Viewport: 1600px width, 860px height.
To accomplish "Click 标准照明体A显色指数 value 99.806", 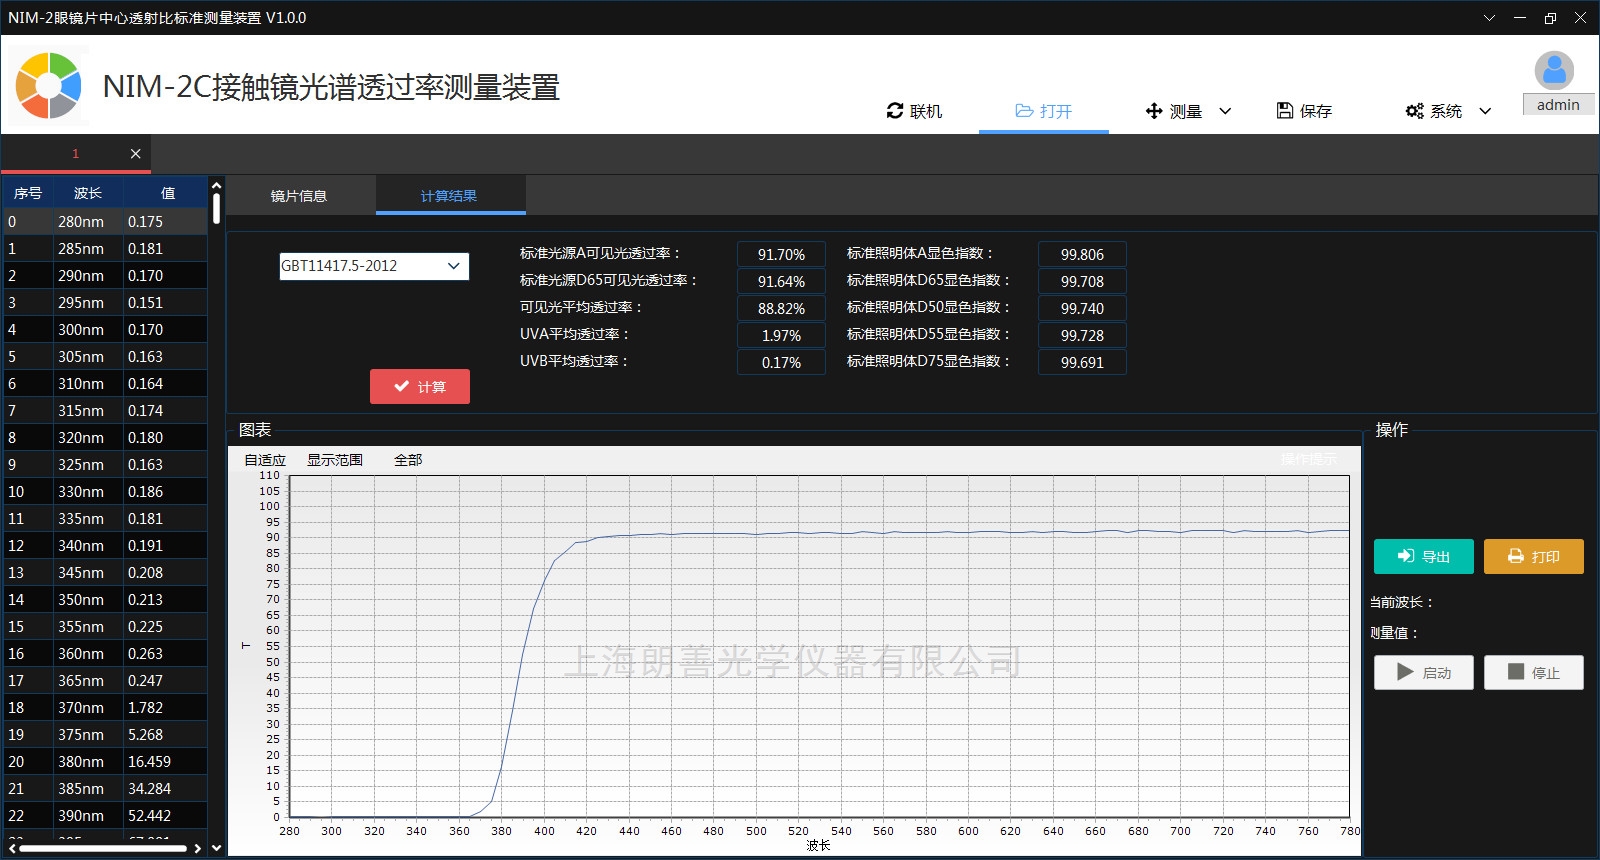I will (x=1082, y=255).
